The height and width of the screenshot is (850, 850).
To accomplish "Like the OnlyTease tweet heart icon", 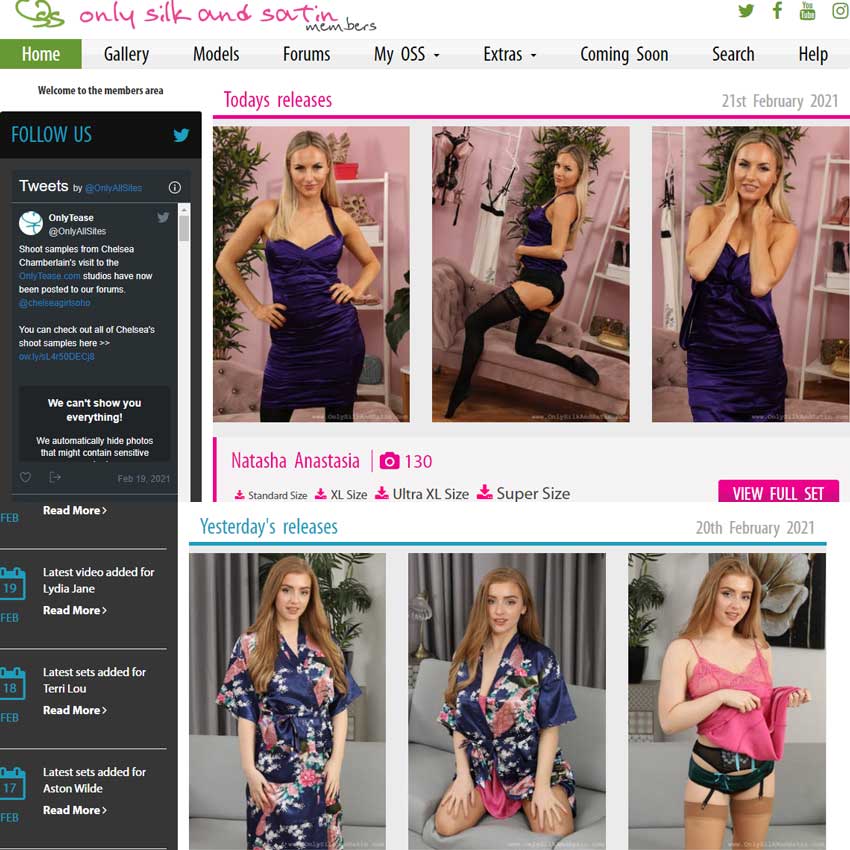I will [25, 477].
